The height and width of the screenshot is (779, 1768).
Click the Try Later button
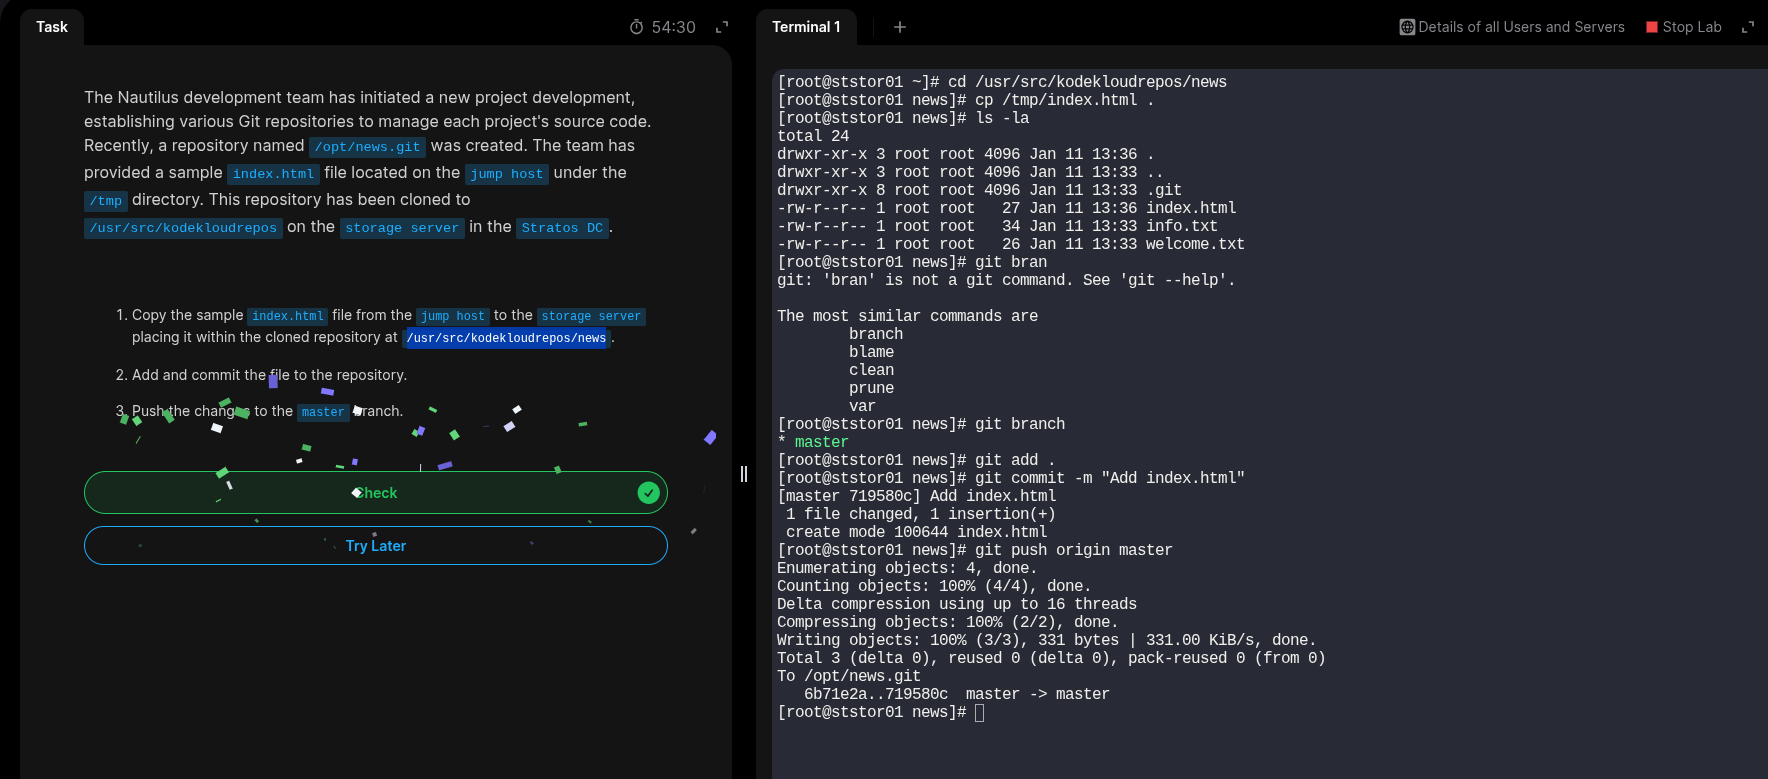pyautogui.click(x=375, y=546)
